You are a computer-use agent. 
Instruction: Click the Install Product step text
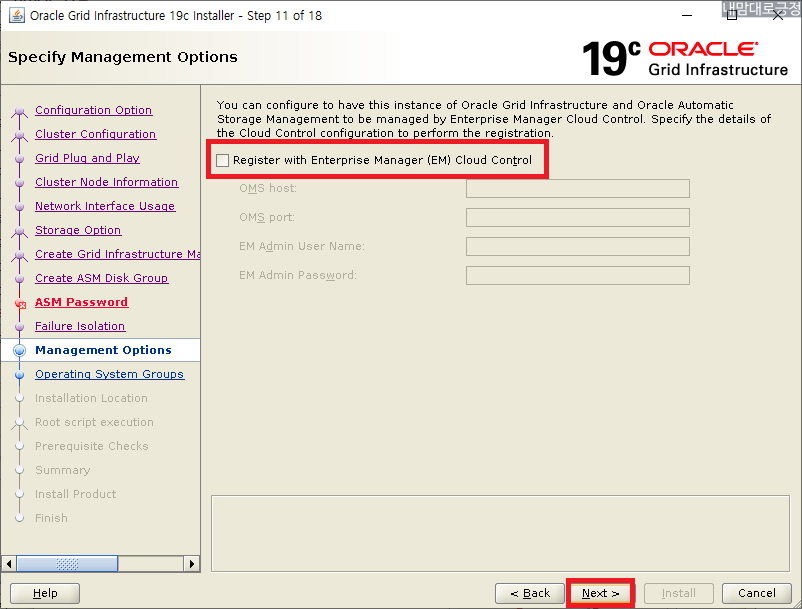point(75,494)
